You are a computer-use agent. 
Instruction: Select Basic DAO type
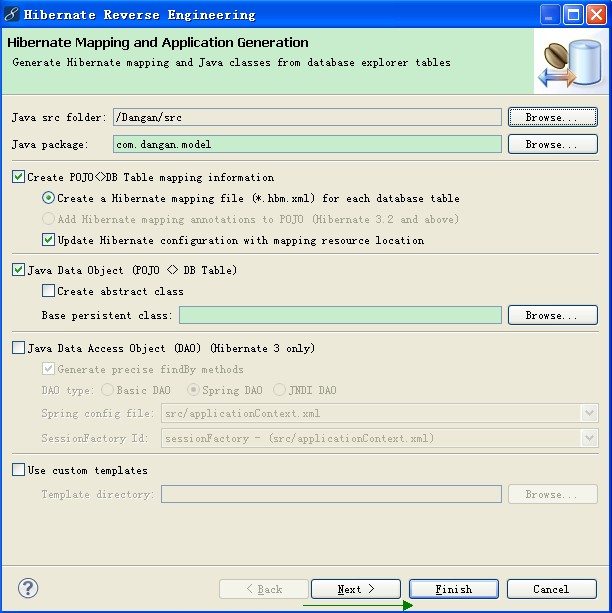tap(108, 390)
